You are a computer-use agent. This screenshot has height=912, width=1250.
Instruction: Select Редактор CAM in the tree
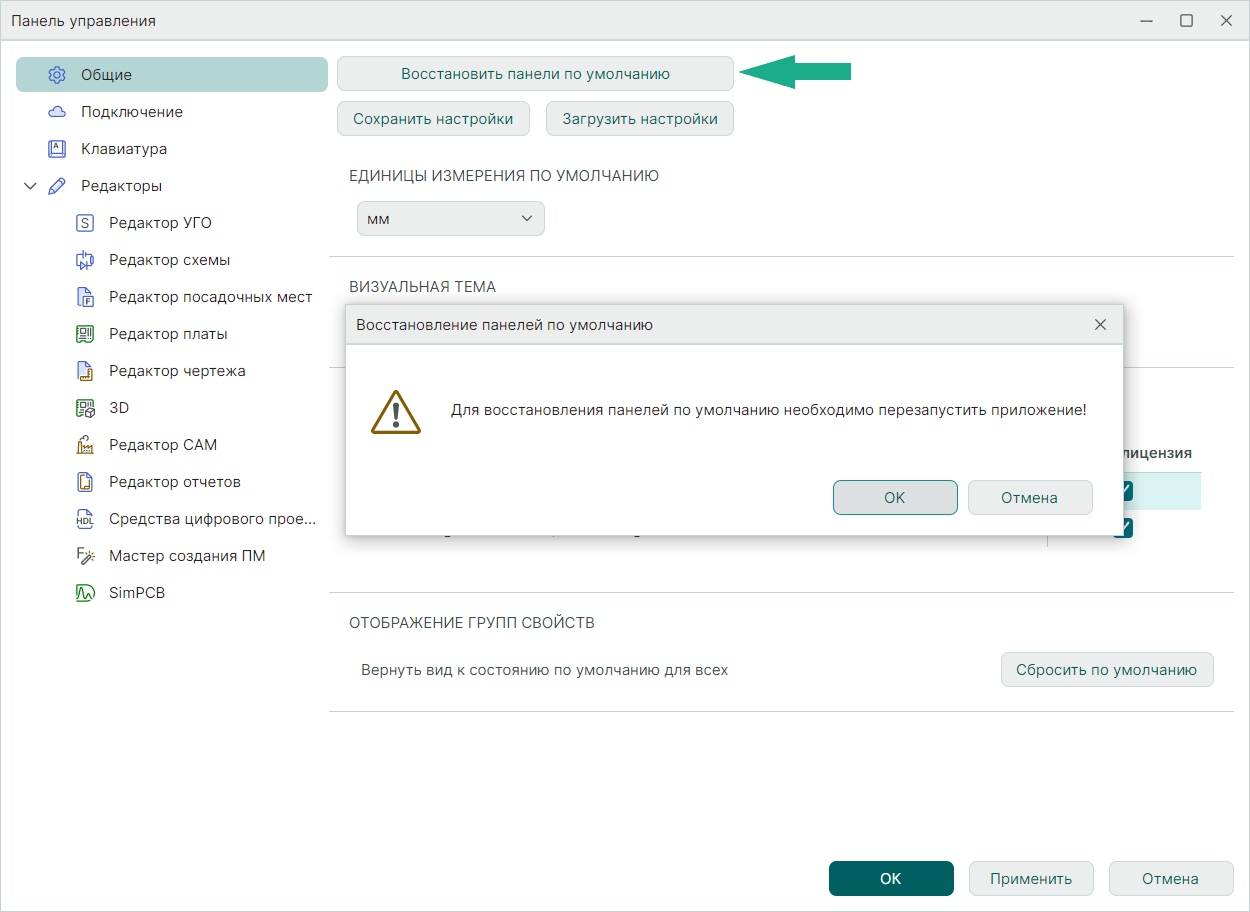coord(163,445)
